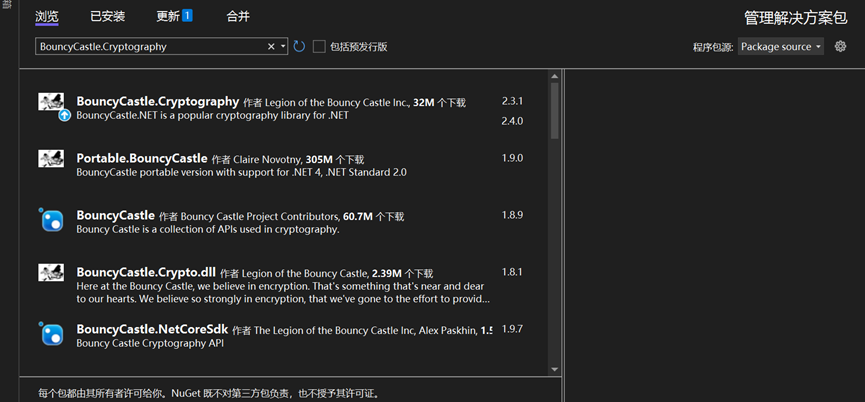Click the update available arrow badge
The height and width of the screenshot is (402, 865).
coord(65,115)
